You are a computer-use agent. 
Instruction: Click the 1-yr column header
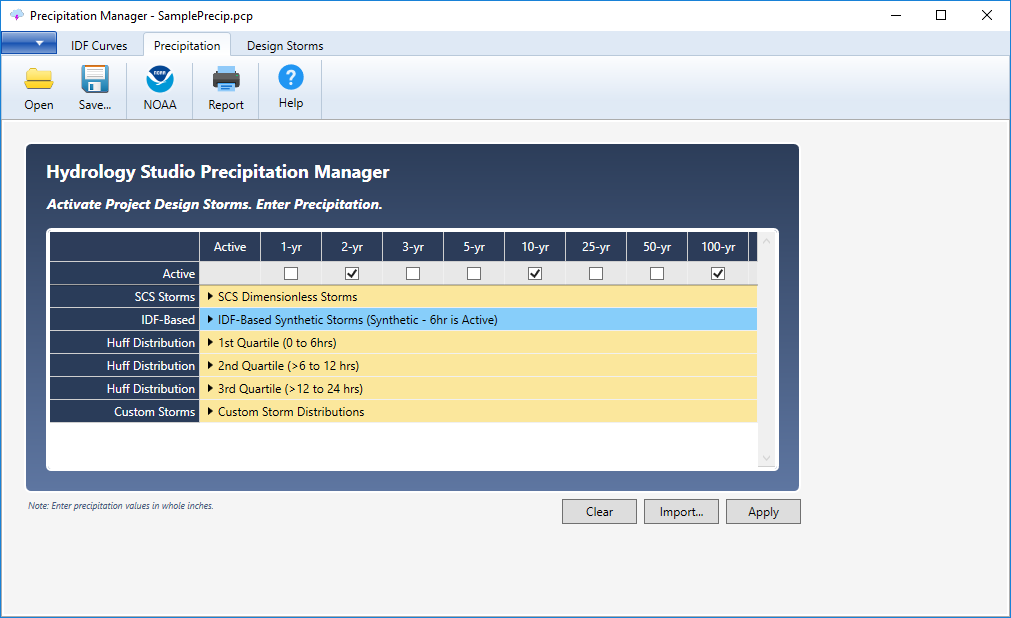[291, 247]
